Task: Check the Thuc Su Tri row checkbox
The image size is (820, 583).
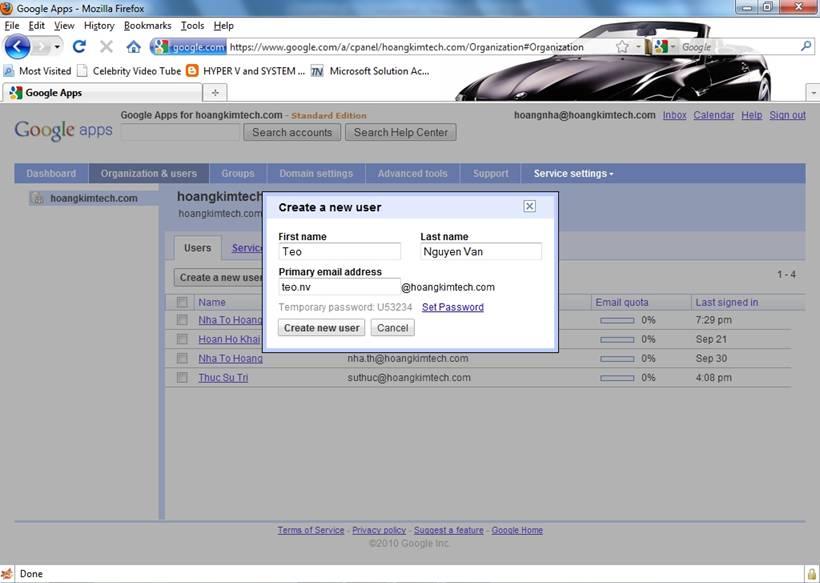Action: (182, 378)
